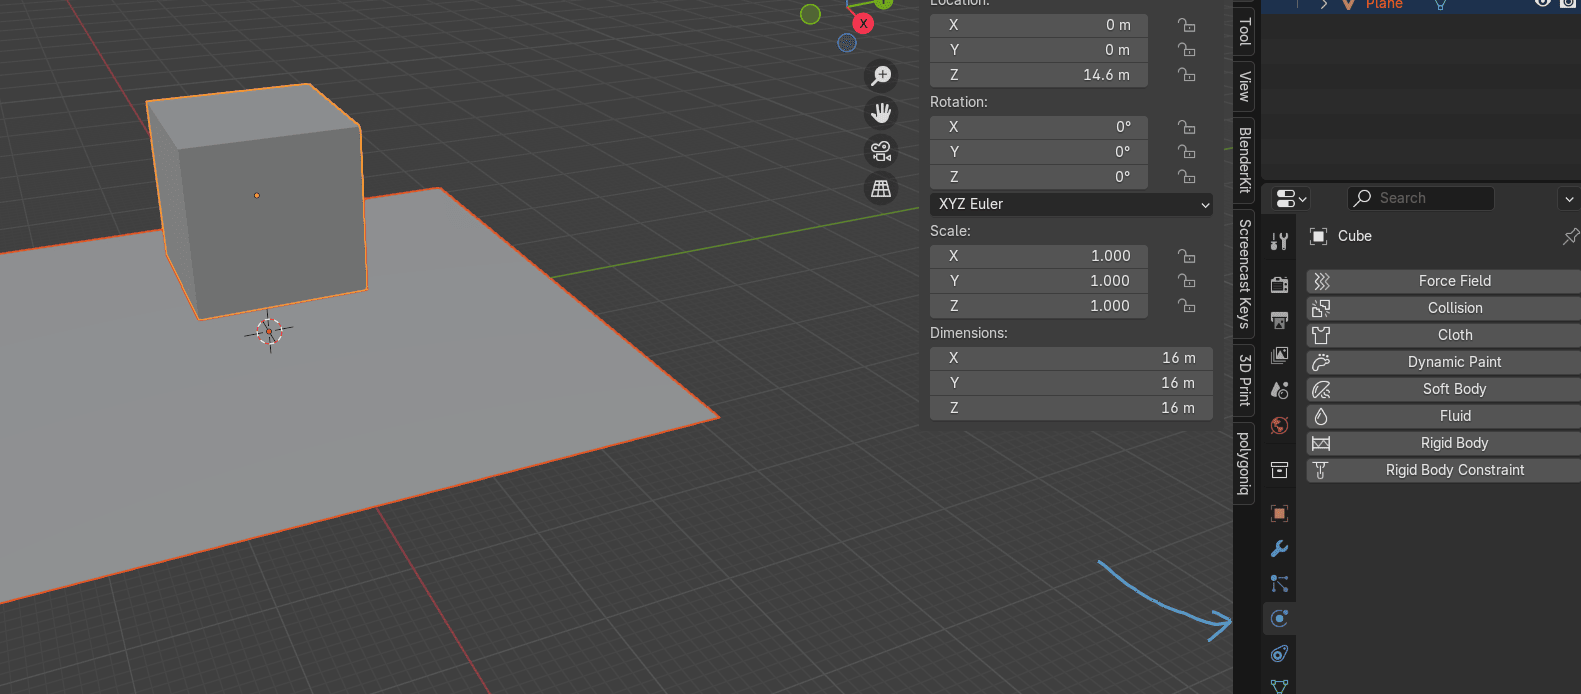Switch to the BlenderKit sidebar tab

[x=1244, y=160]
